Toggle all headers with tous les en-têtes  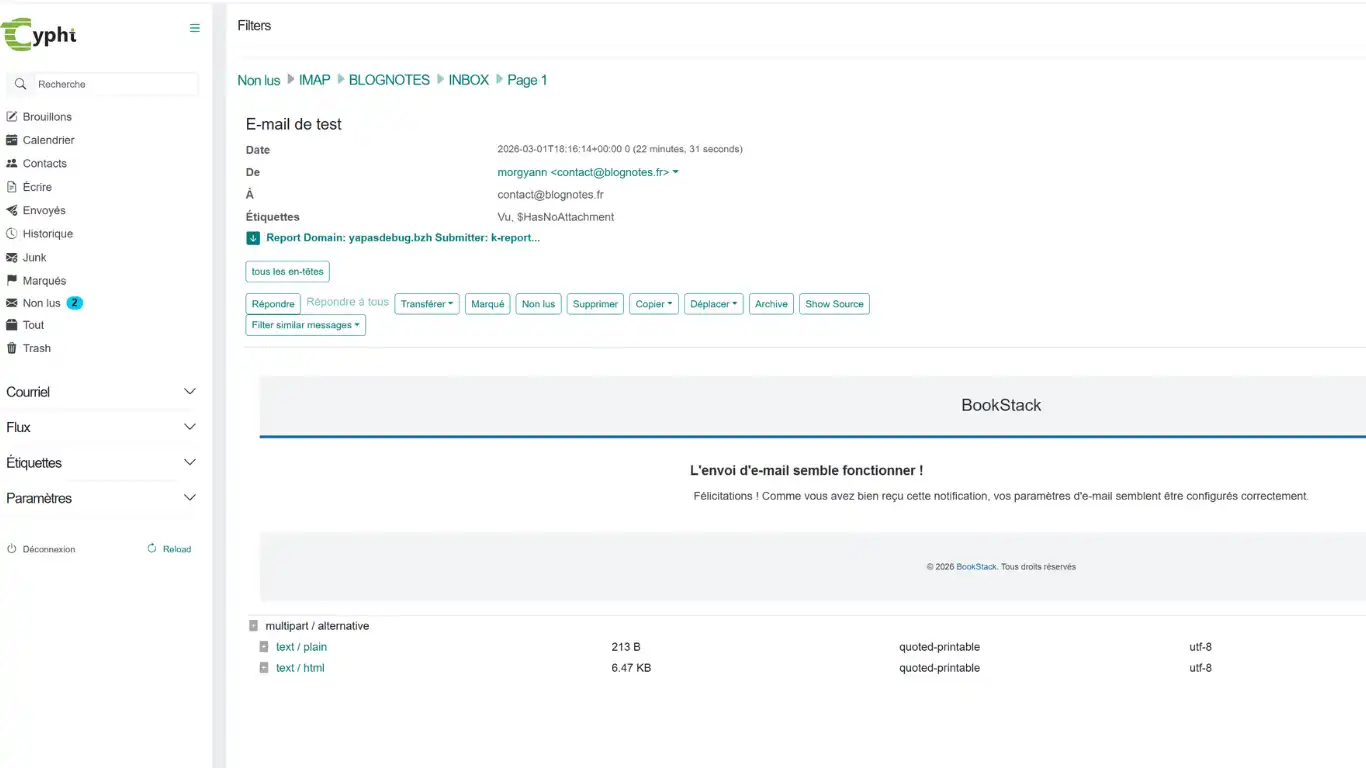click(287, 271)
